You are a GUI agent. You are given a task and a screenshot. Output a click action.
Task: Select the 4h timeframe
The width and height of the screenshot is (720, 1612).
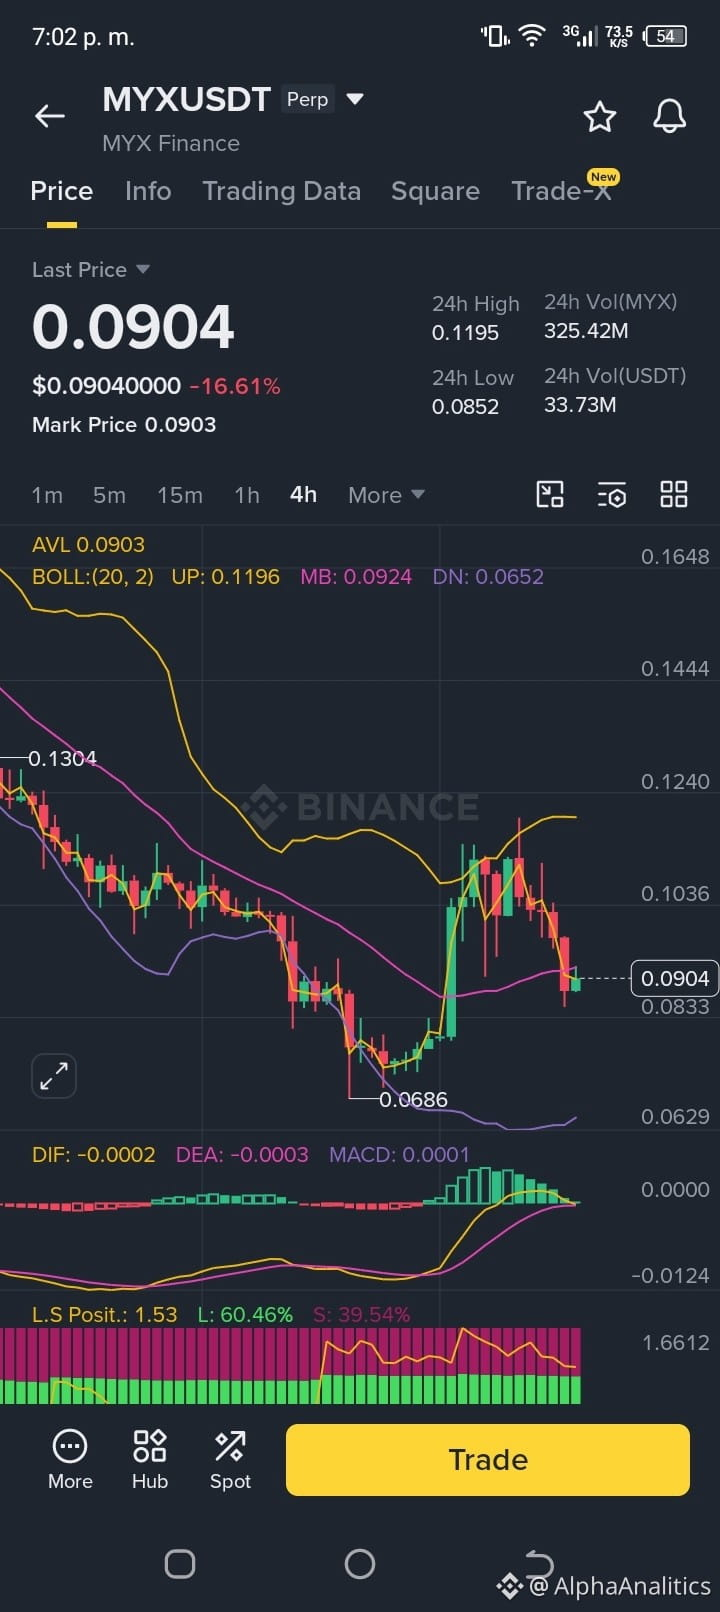pos(303,495)
